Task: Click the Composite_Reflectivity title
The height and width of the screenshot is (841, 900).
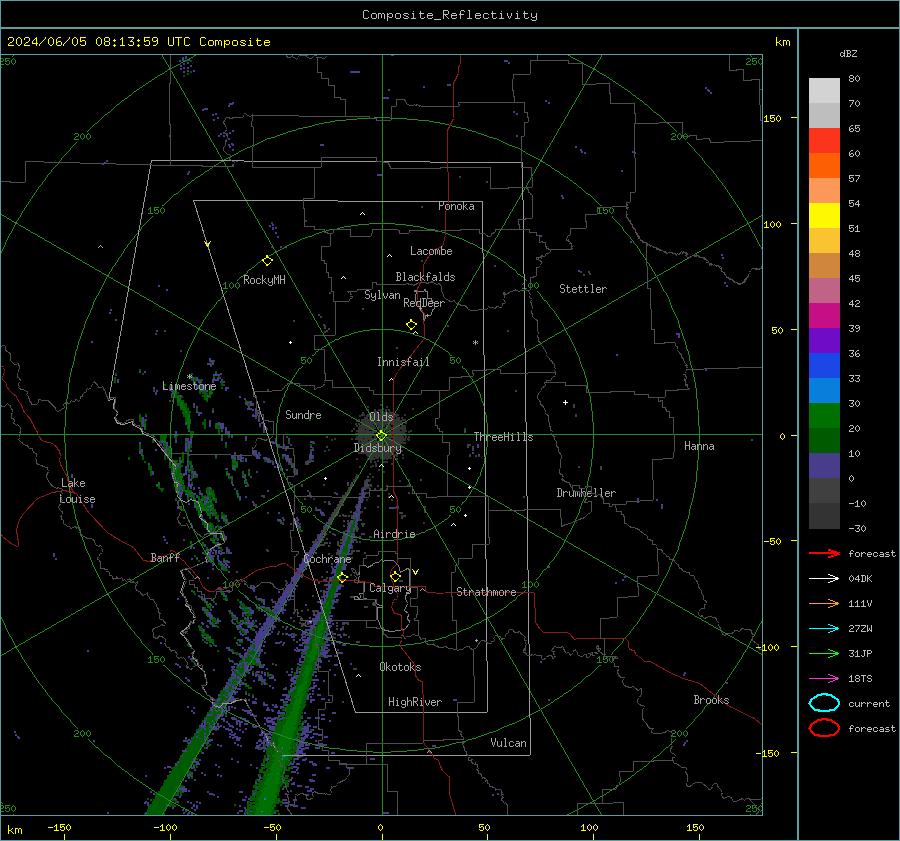Action: [449, 15]
